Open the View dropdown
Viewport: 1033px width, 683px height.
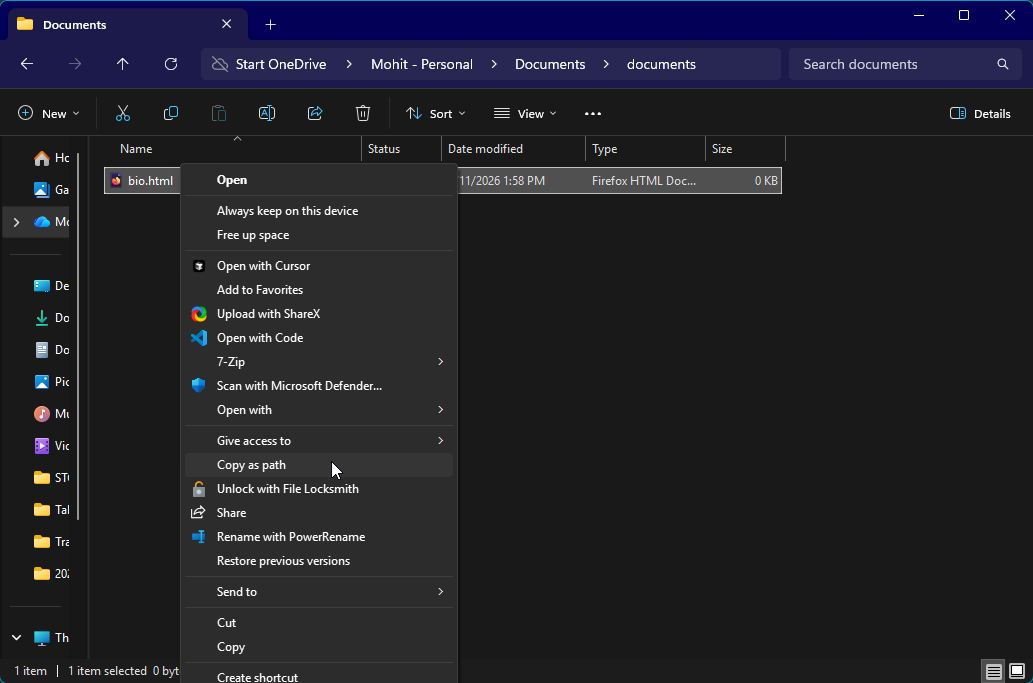(x=525, y=113)
